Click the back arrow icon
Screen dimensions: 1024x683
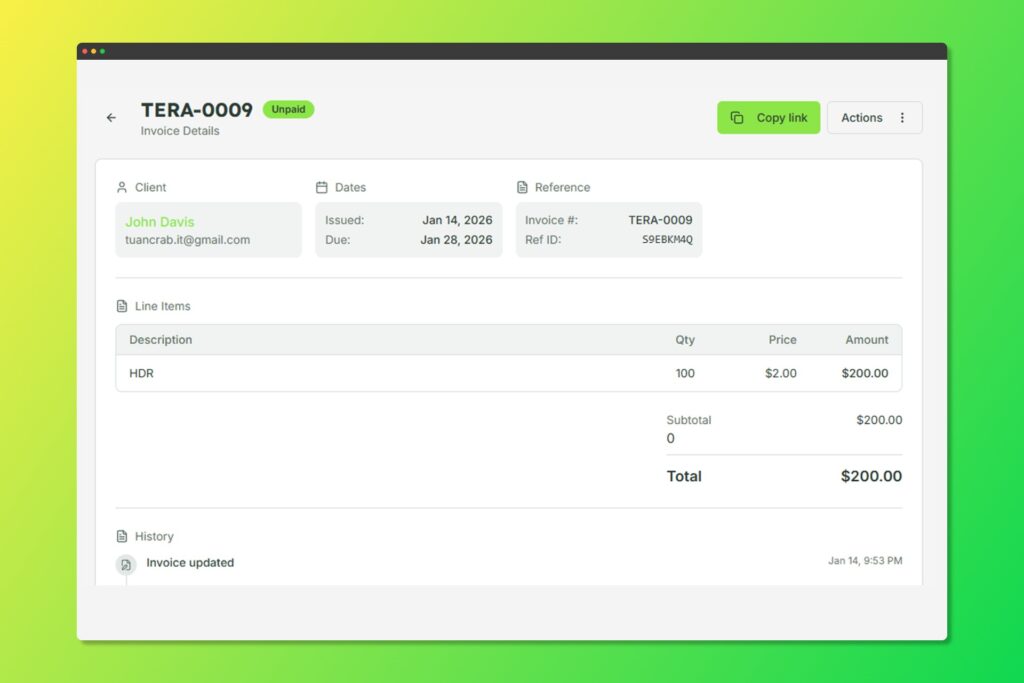click(x=111, y=118)
